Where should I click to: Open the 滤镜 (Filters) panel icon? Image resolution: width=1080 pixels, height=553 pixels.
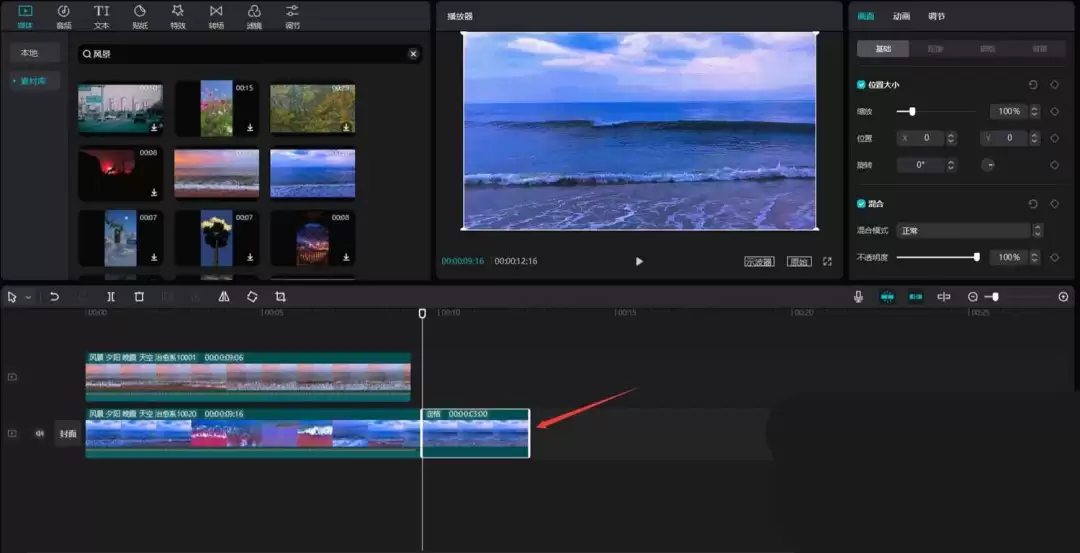tap(254, 15)
